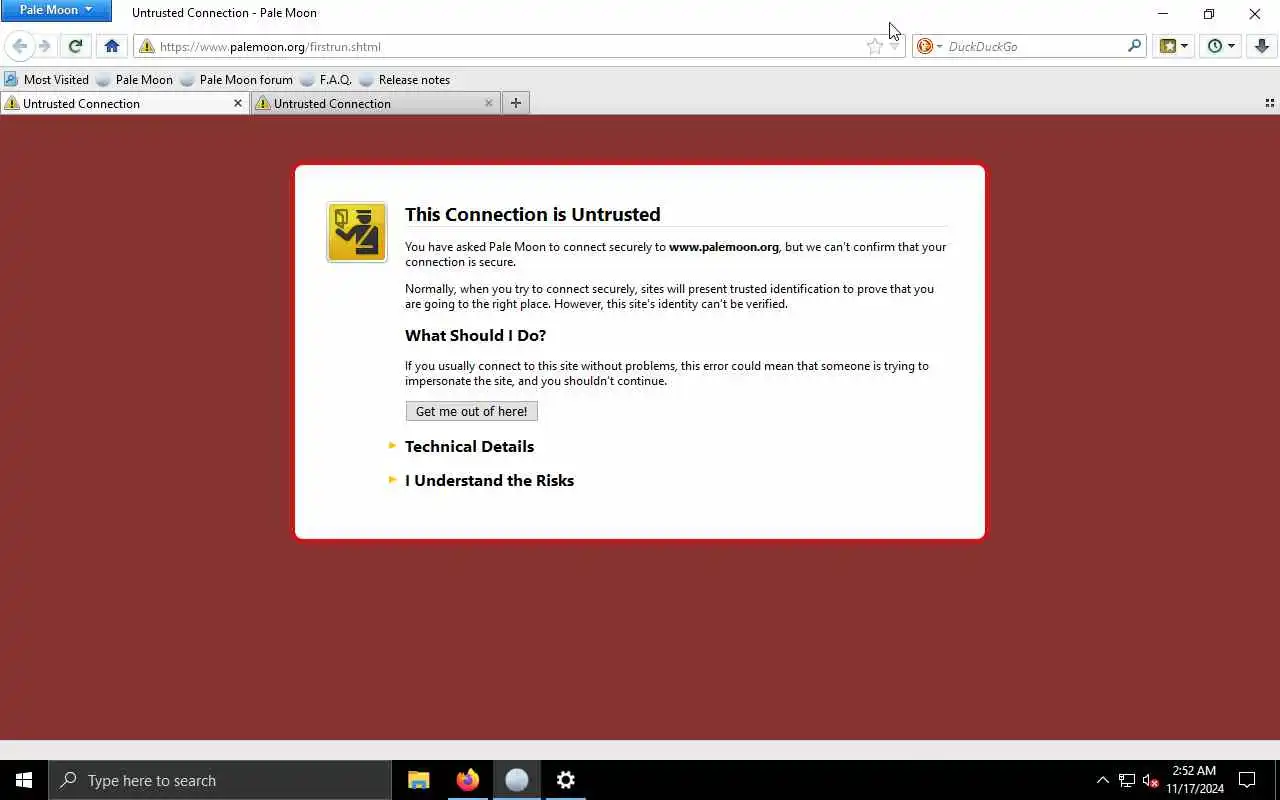The image size is (1280, 800).
Task: Go back one page with the back arrow
Action: point(20,46)
